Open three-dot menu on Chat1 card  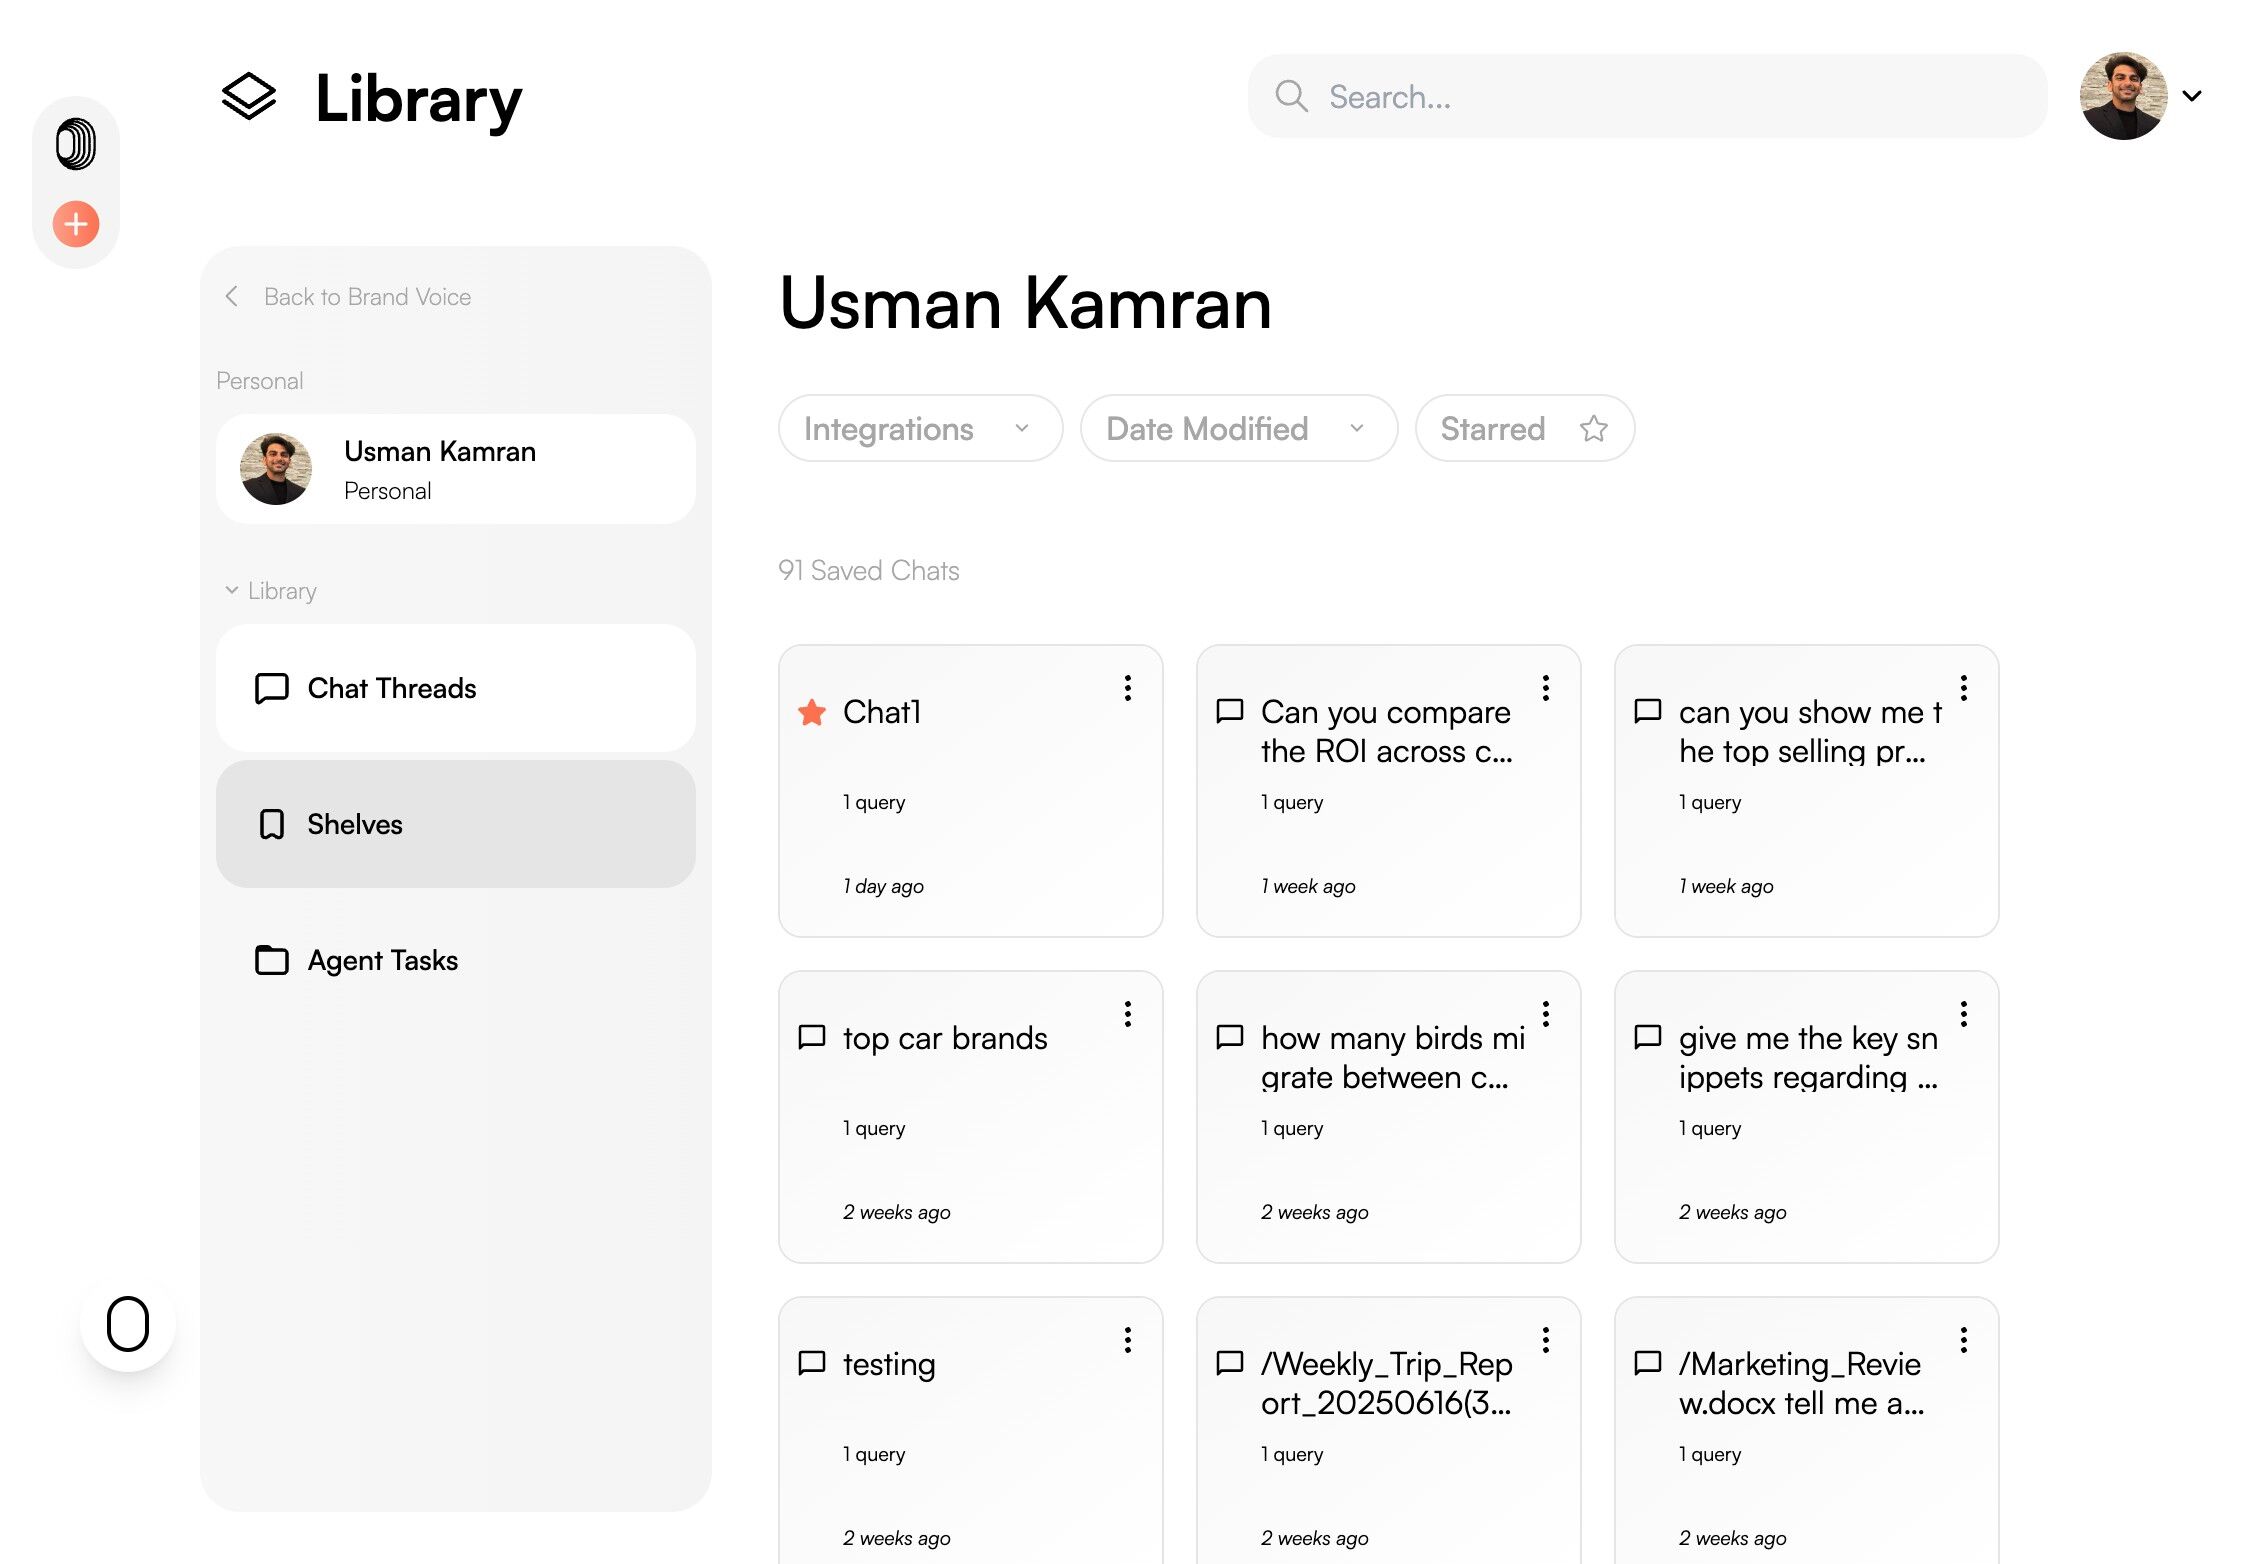click(x=1127, y=688)
